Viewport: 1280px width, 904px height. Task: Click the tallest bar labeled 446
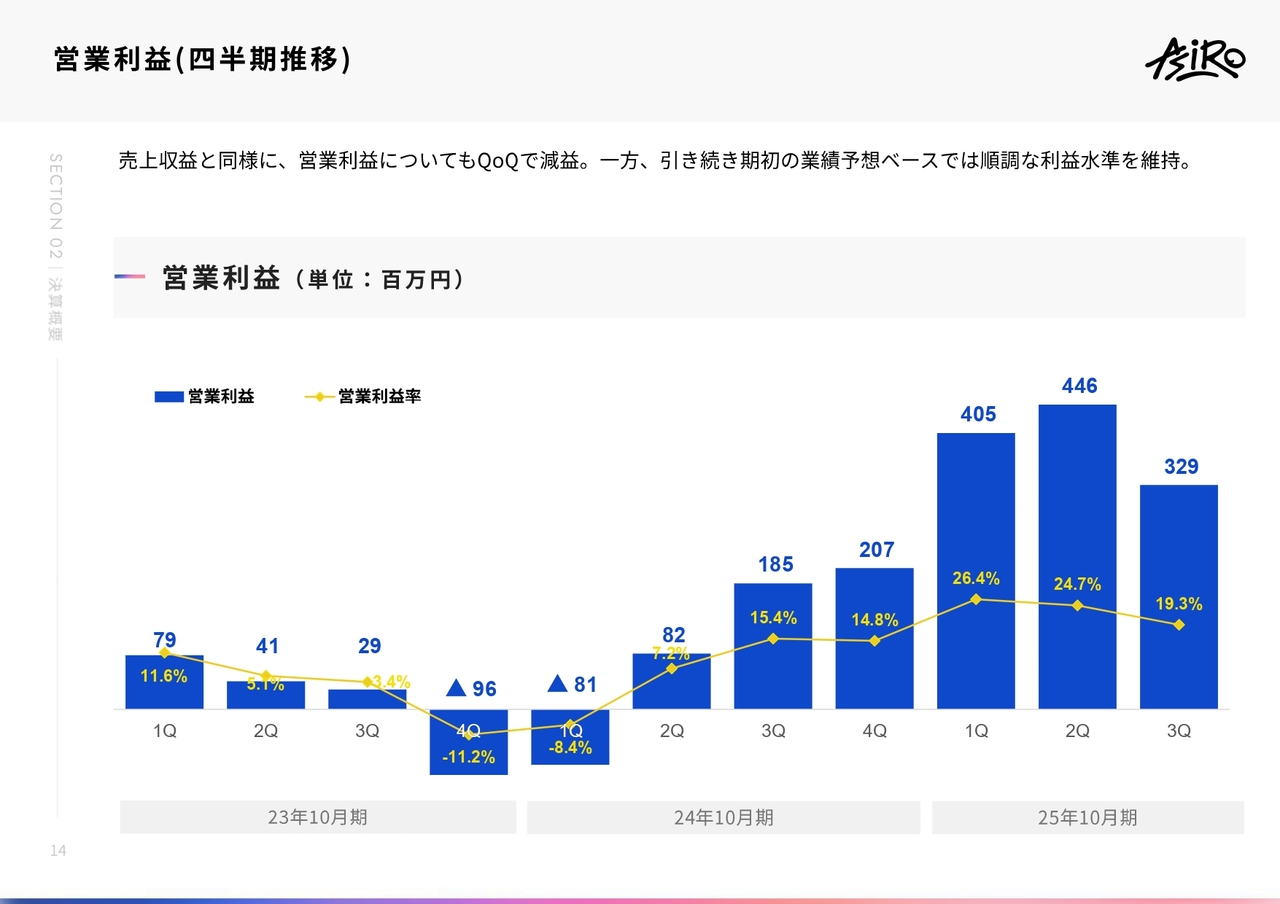click(x=1077, y=520)
